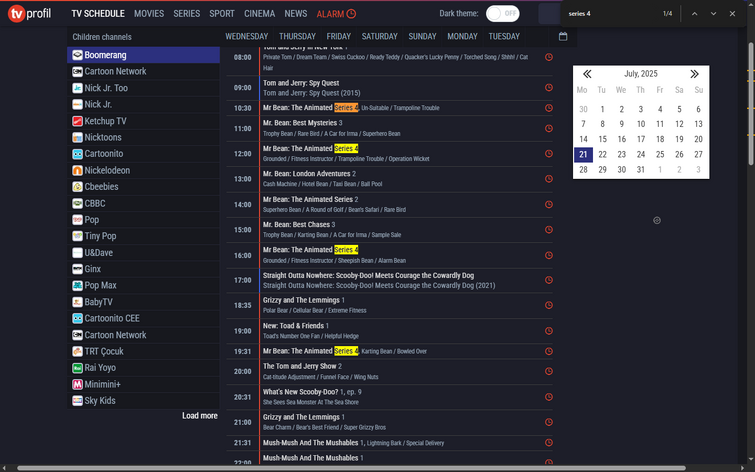The image size is (755, 472).
Task: Set alarm for 16:00 Mr Bean Animated Series
Action: [548, 255]
